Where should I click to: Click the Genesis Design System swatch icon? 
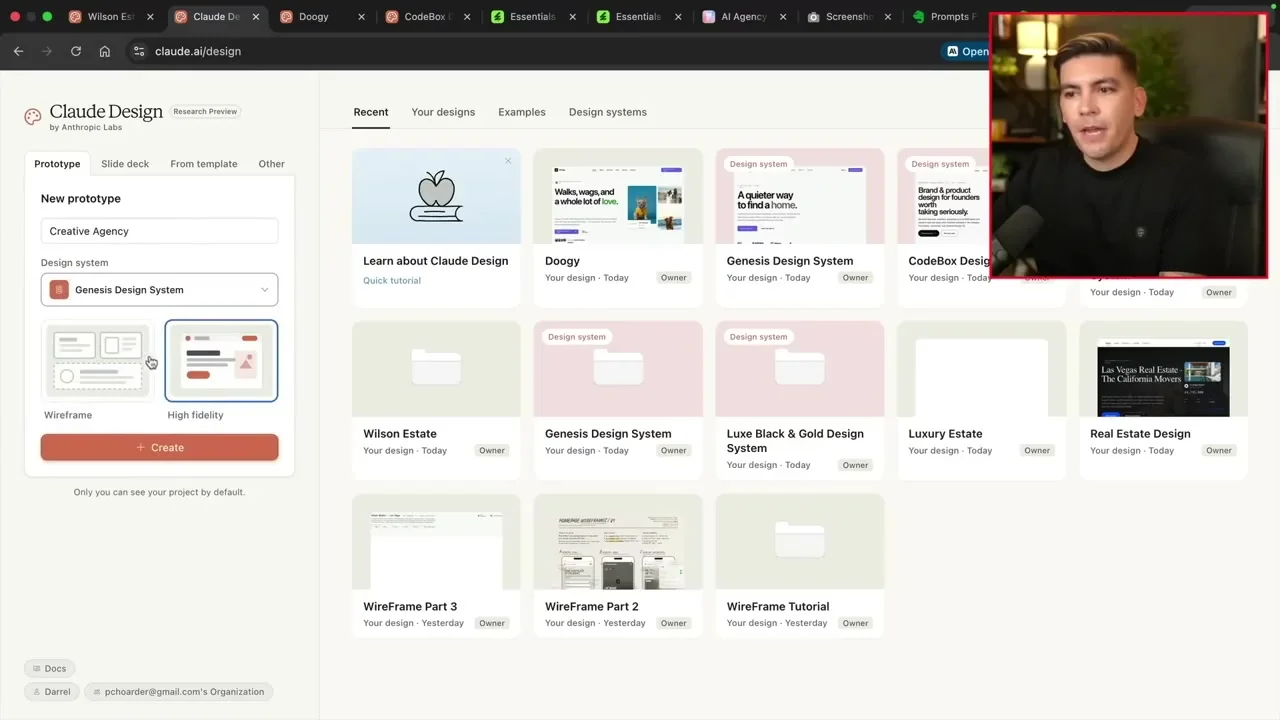click(x=59, y=290)
